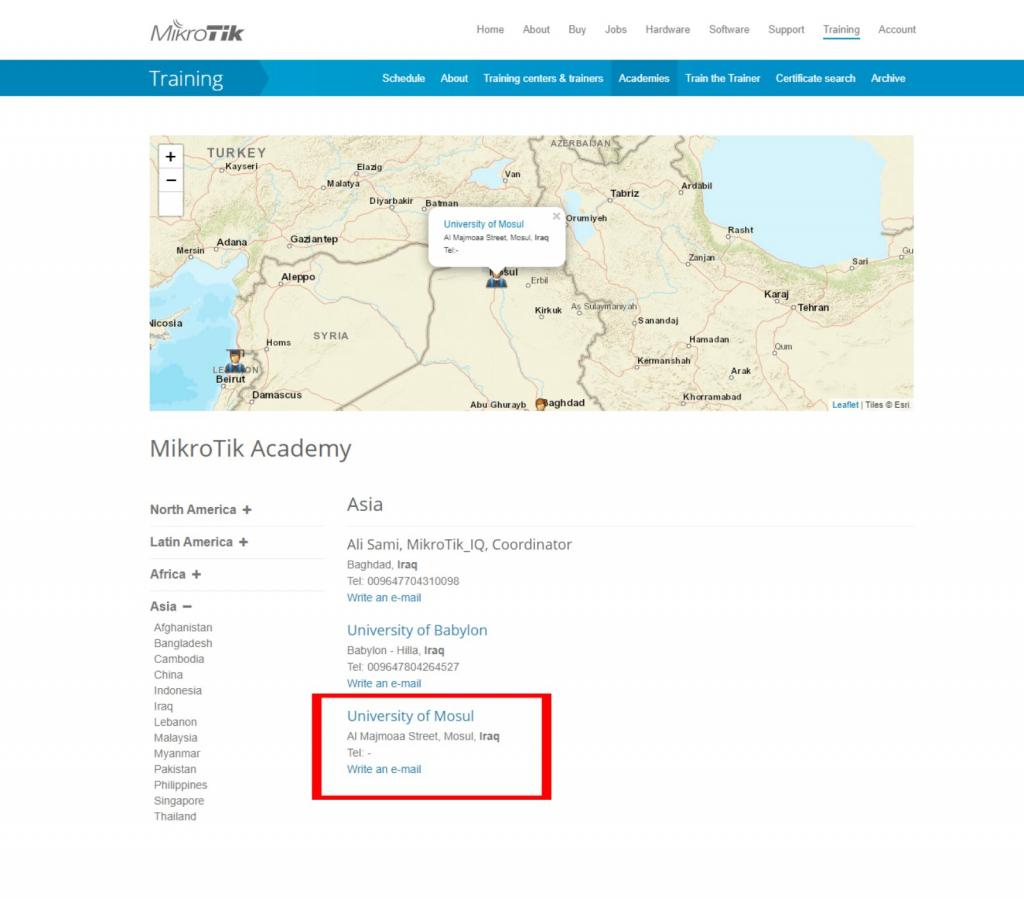Open the University of Babylon link
This screenshot has height=899, width=1024.
coord(417,630)
